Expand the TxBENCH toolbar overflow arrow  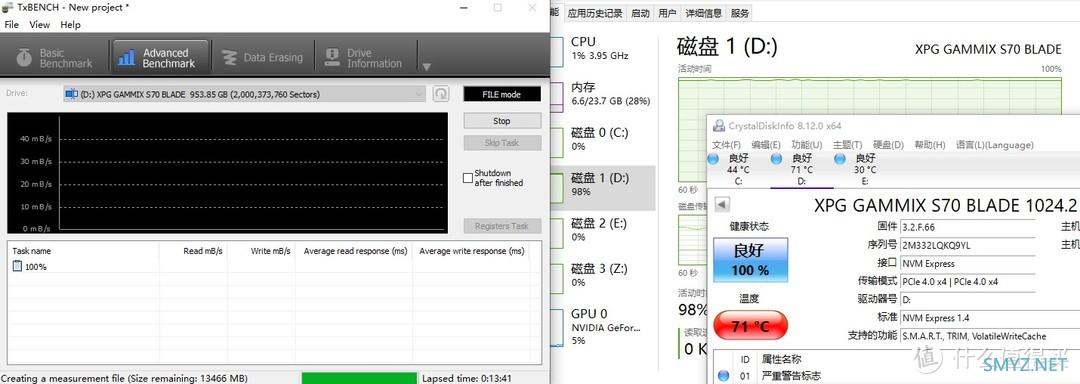coord(426,67)
